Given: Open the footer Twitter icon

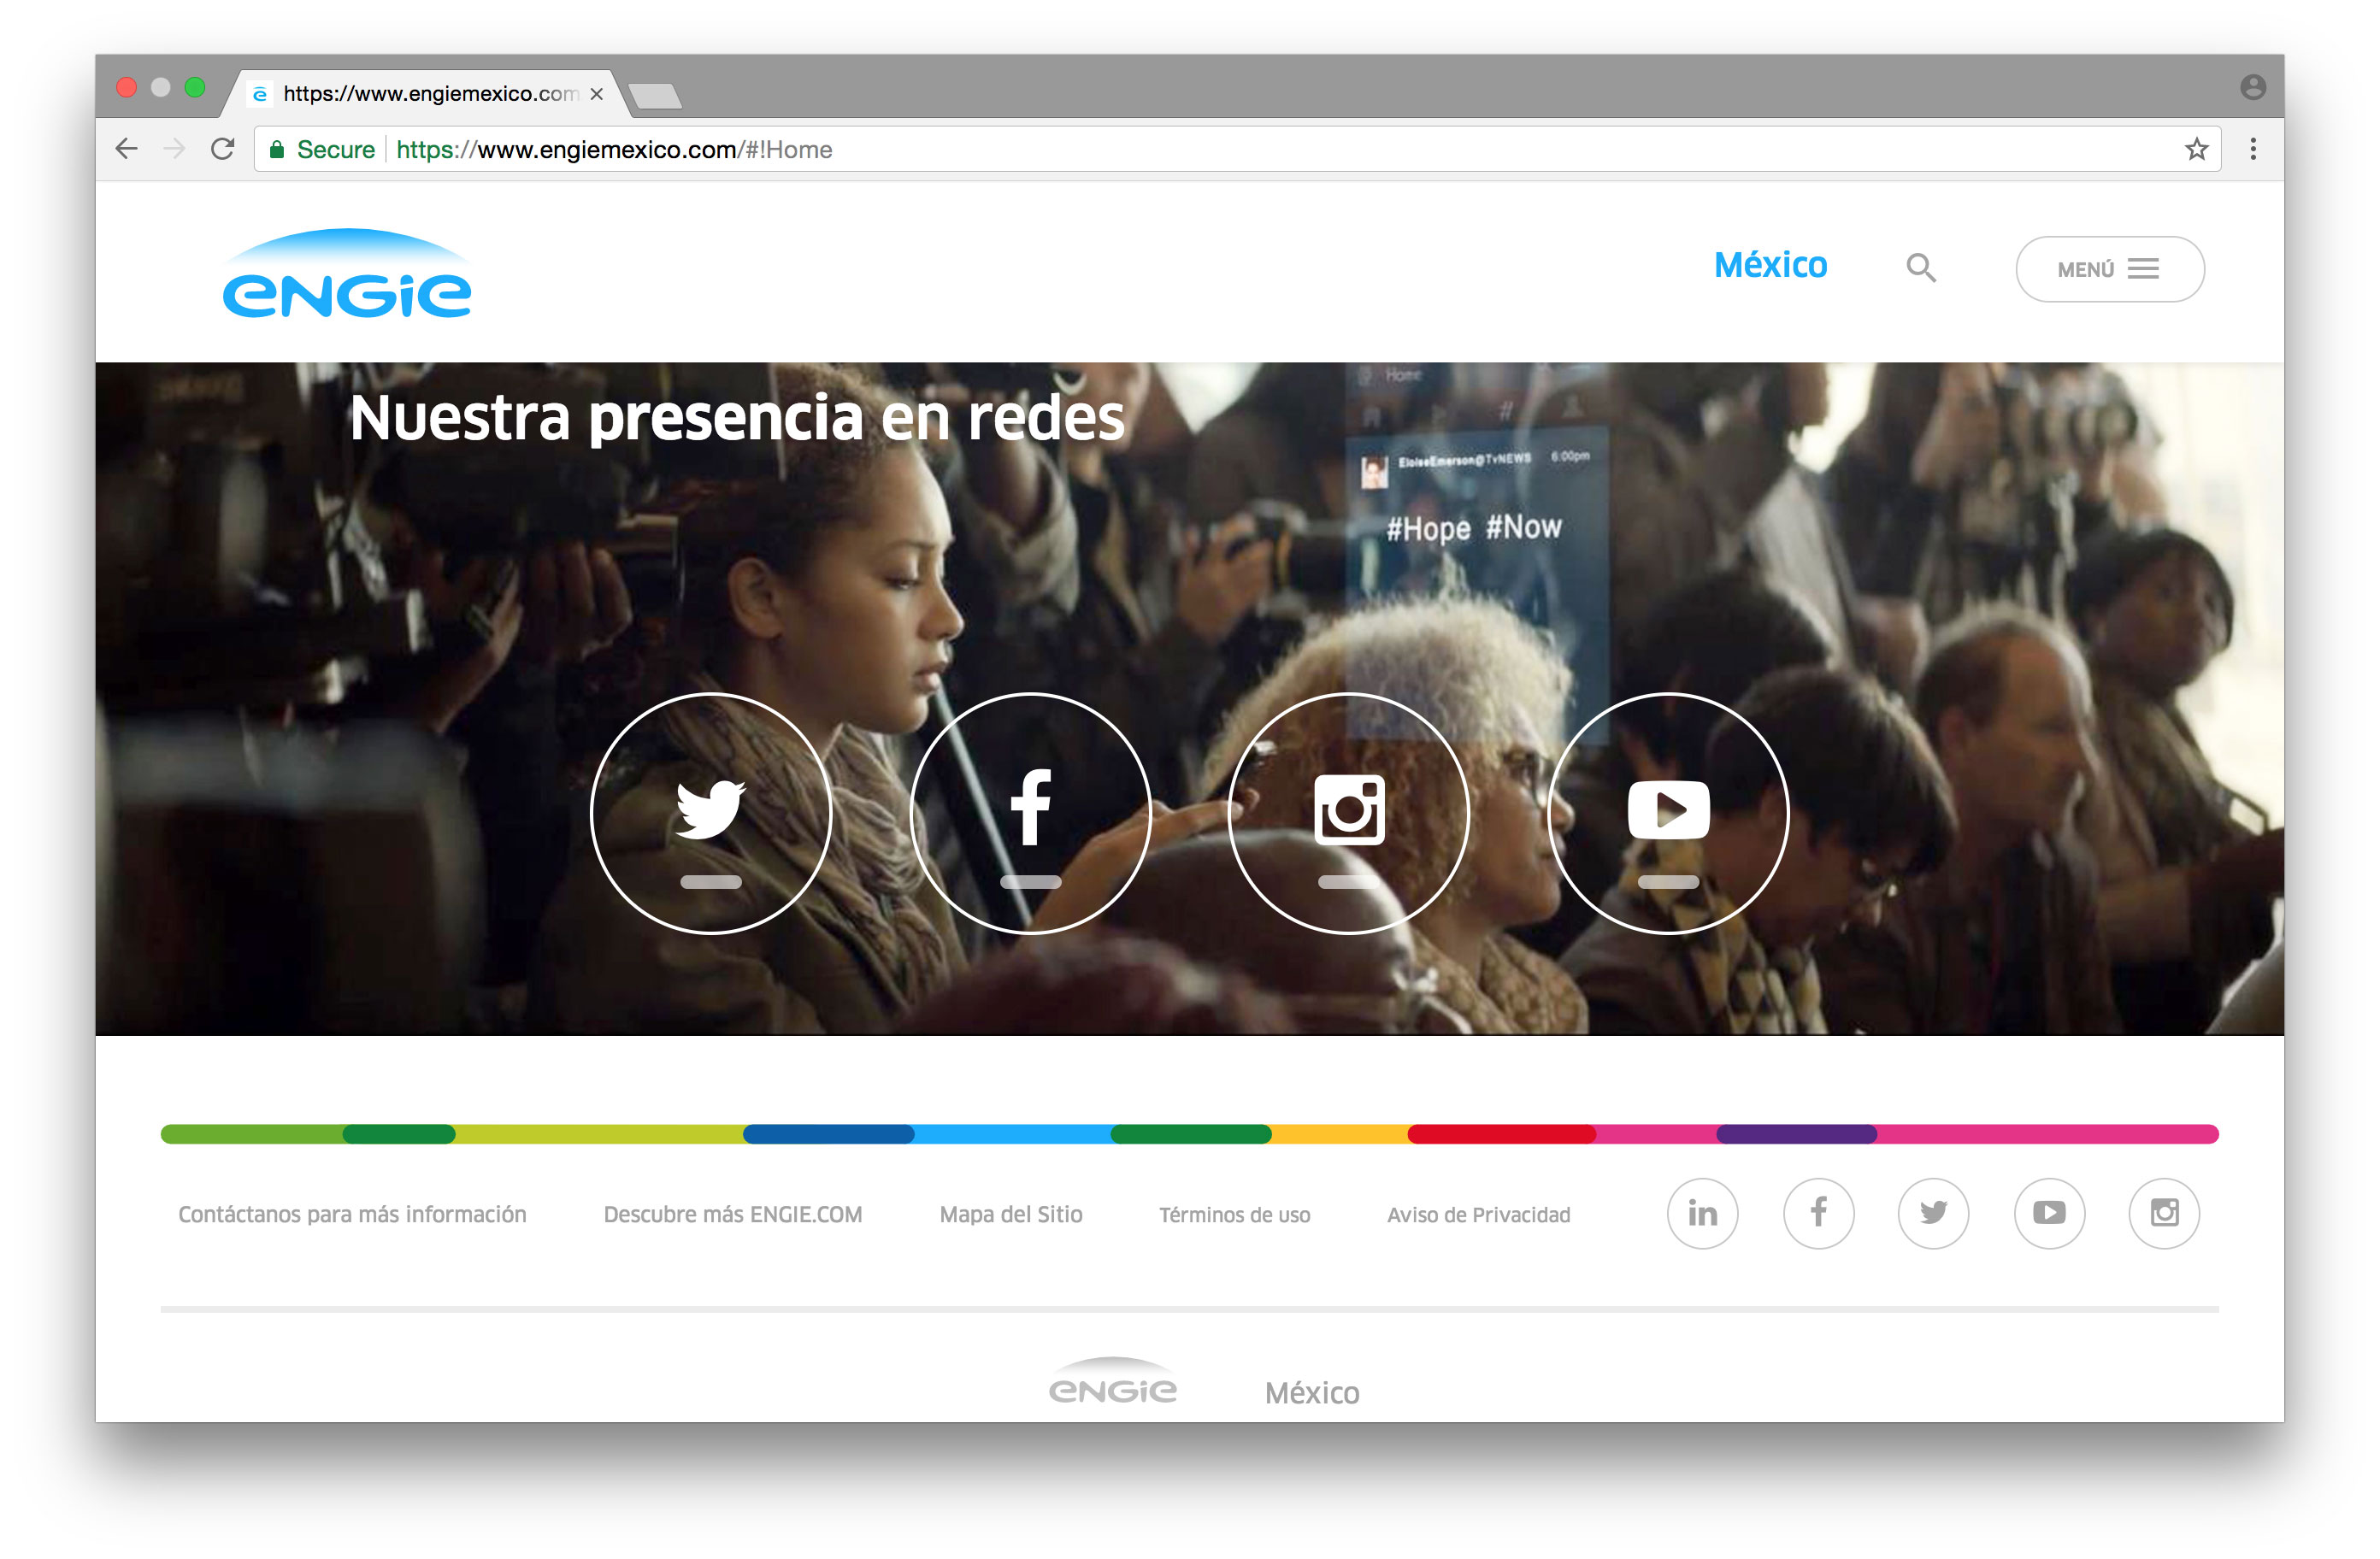Looking at the screenshot, I should (x=1933, y=1214).
